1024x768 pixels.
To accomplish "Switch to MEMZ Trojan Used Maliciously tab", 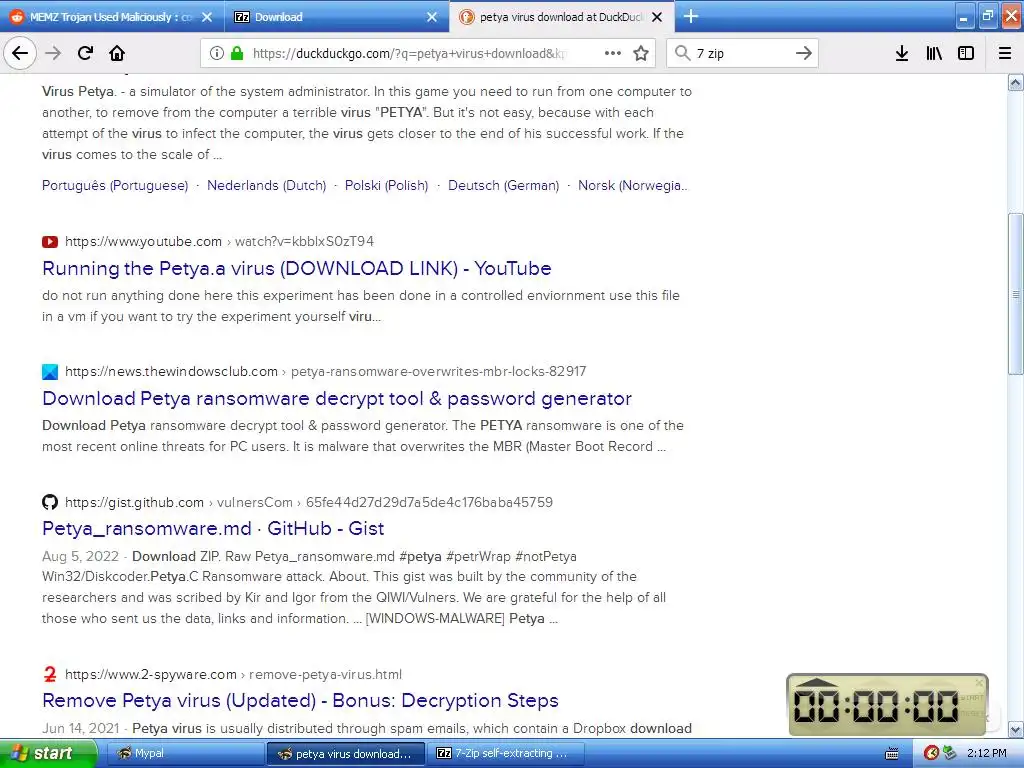I will click(x=111, y=17).
